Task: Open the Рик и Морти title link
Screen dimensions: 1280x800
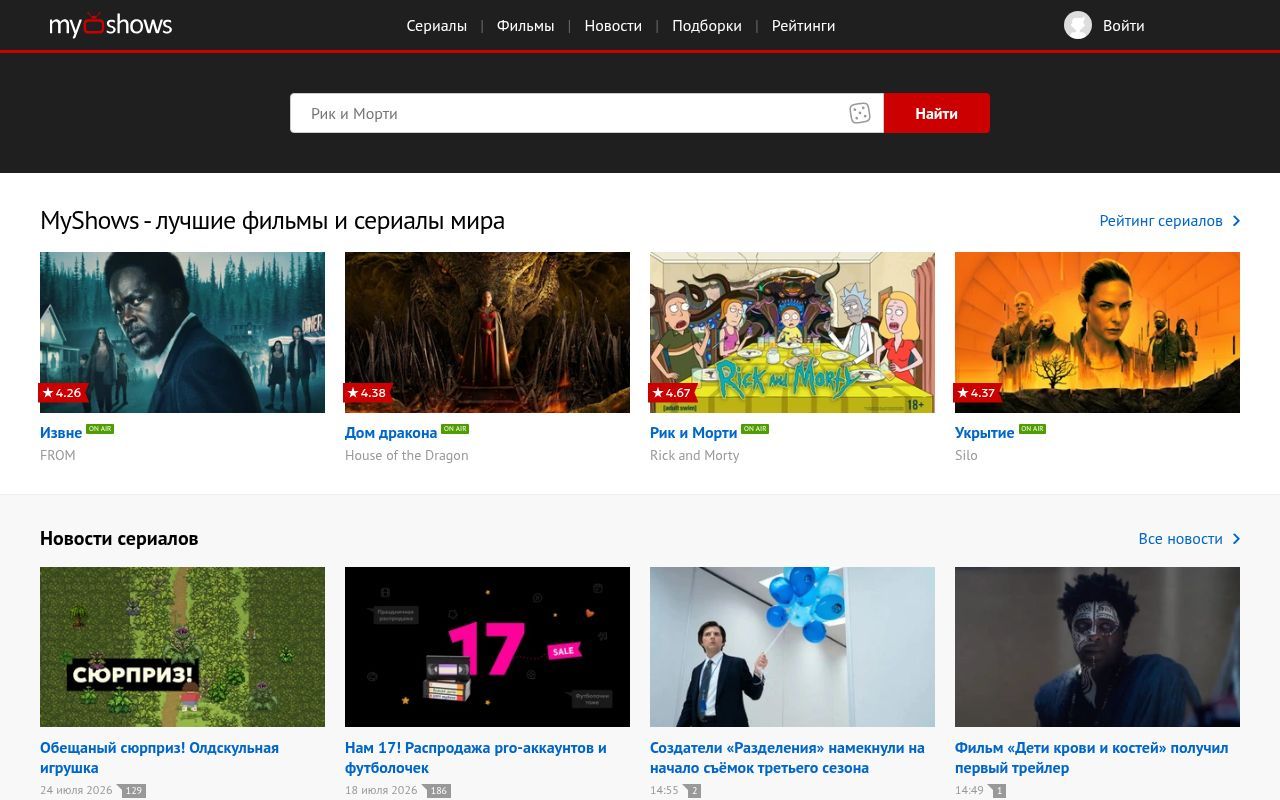Action: (x=694, y=433)
